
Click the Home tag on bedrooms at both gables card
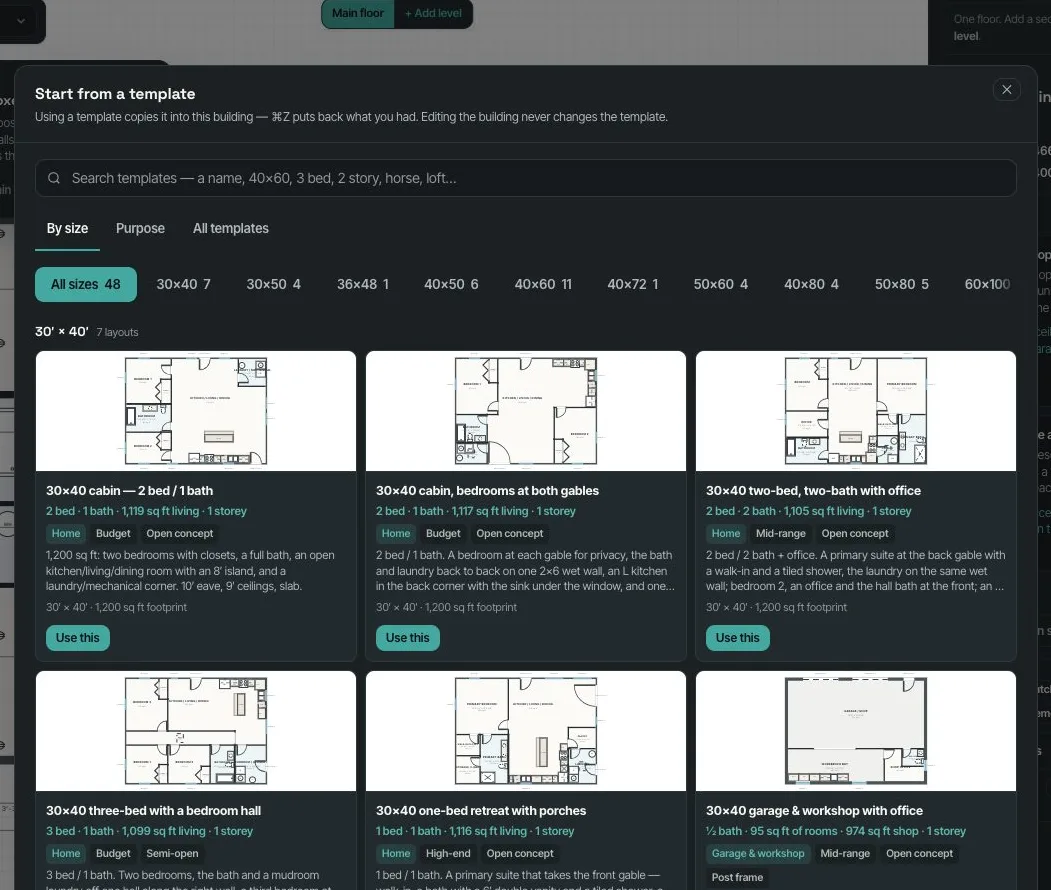pyautogui.click(x=396, y=533)
